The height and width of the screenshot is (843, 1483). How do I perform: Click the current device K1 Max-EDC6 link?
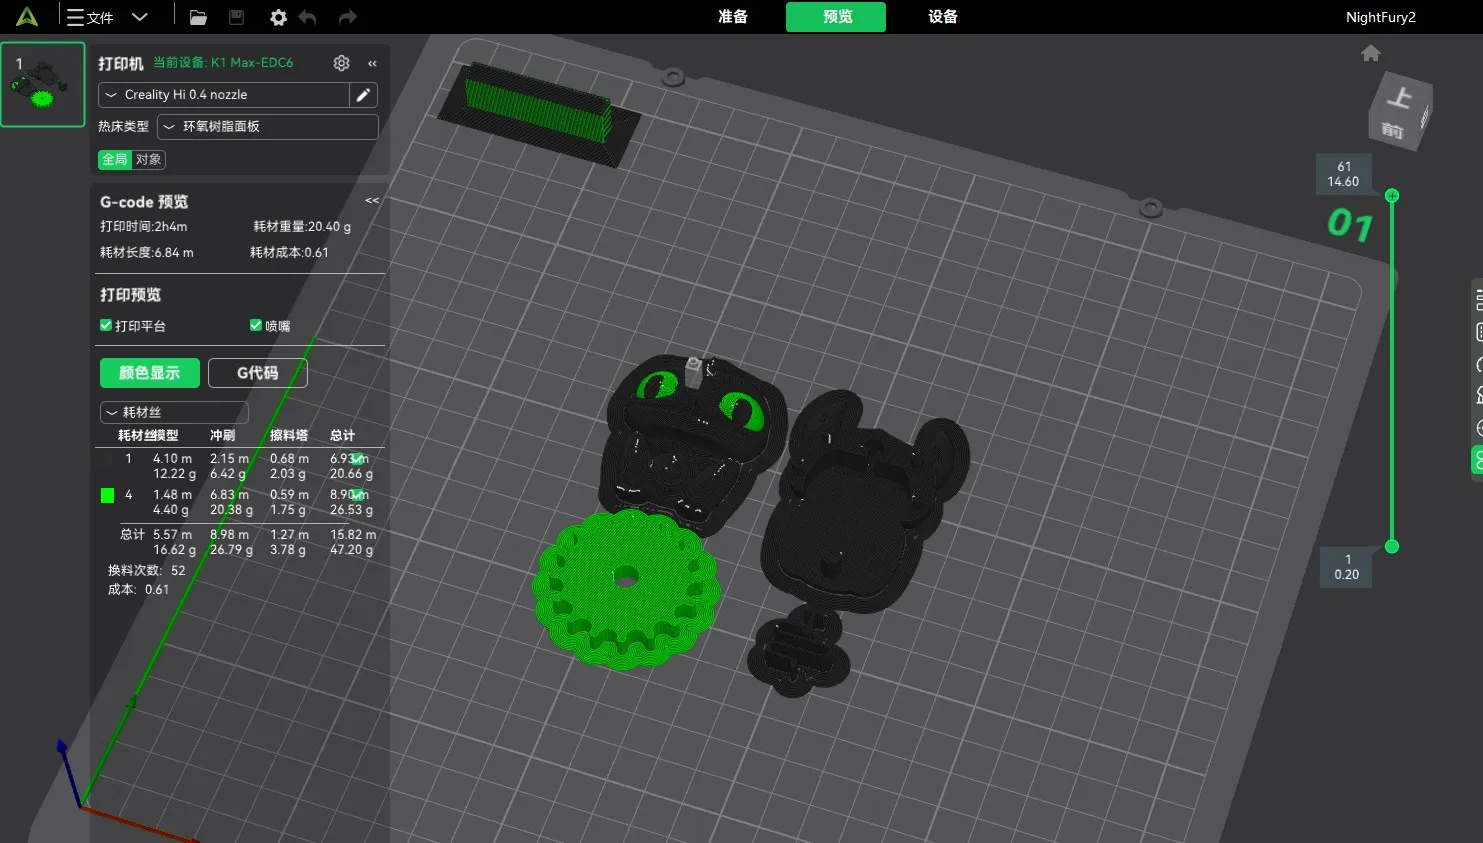pos(223,62)
